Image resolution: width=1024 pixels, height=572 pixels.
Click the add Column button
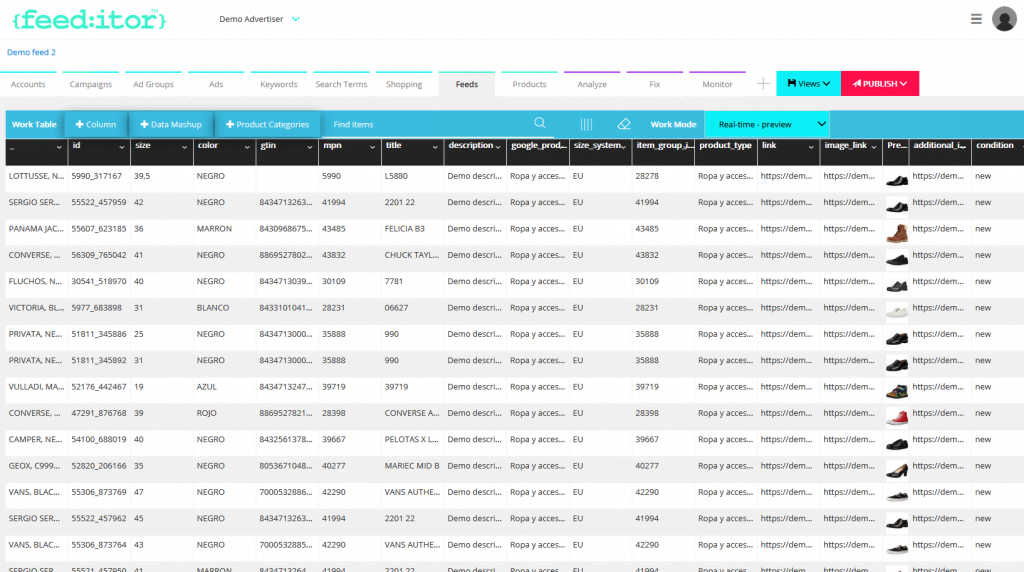point(96,124)
